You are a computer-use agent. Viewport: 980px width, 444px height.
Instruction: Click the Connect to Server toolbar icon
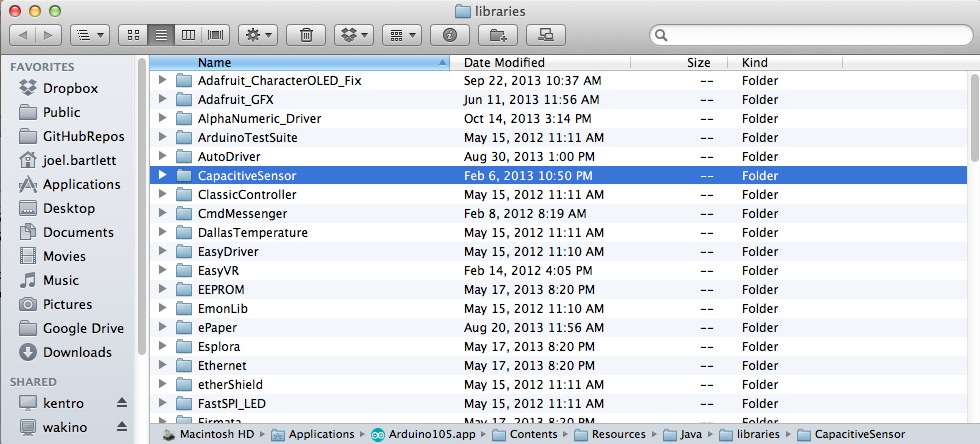click(546, 35)
